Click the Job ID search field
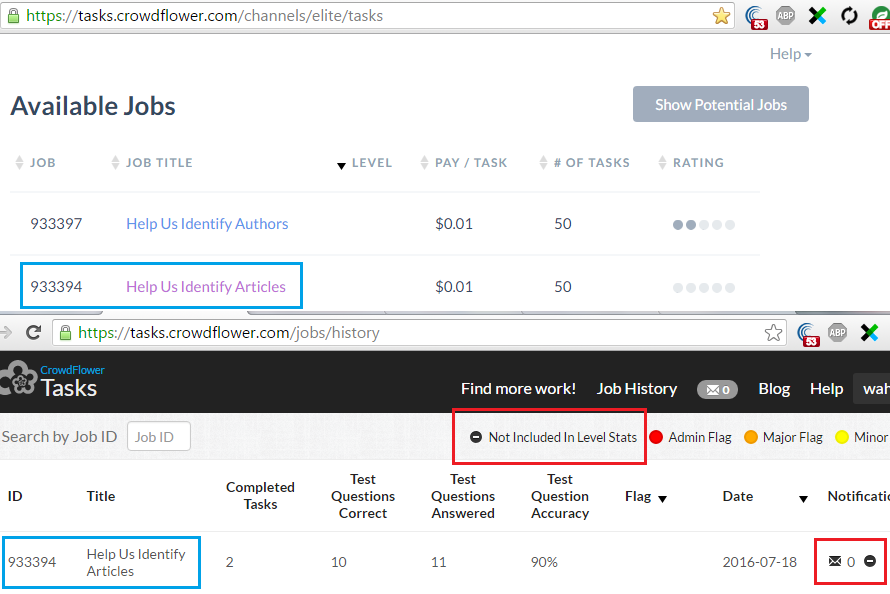 tap(159, 436)
